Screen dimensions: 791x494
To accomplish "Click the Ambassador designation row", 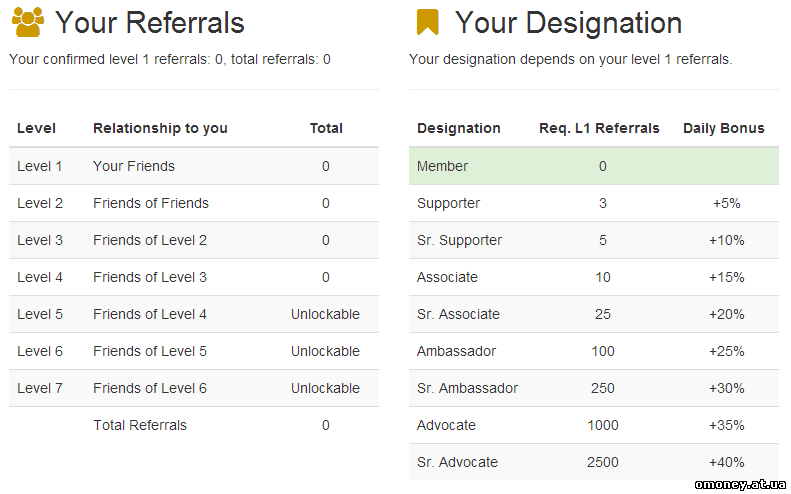I will pos(594,351).
